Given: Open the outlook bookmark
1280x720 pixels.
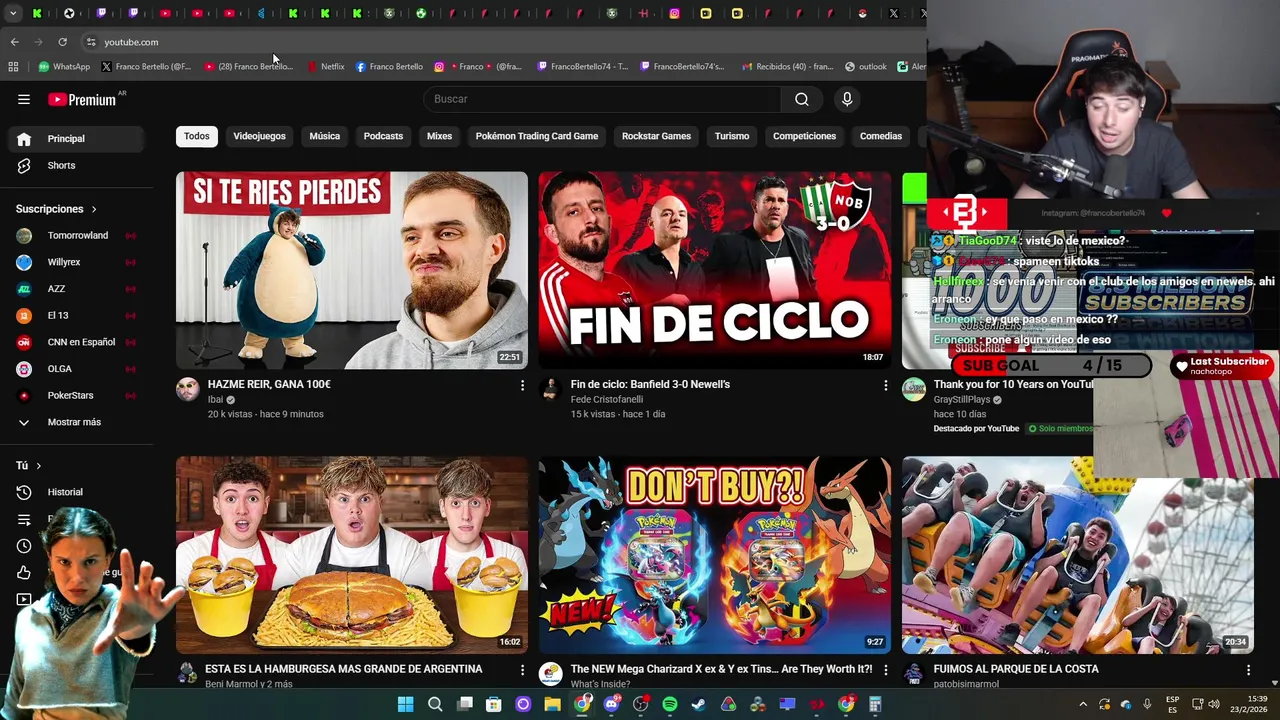Looking at the screenshot, I should point(866,67).
